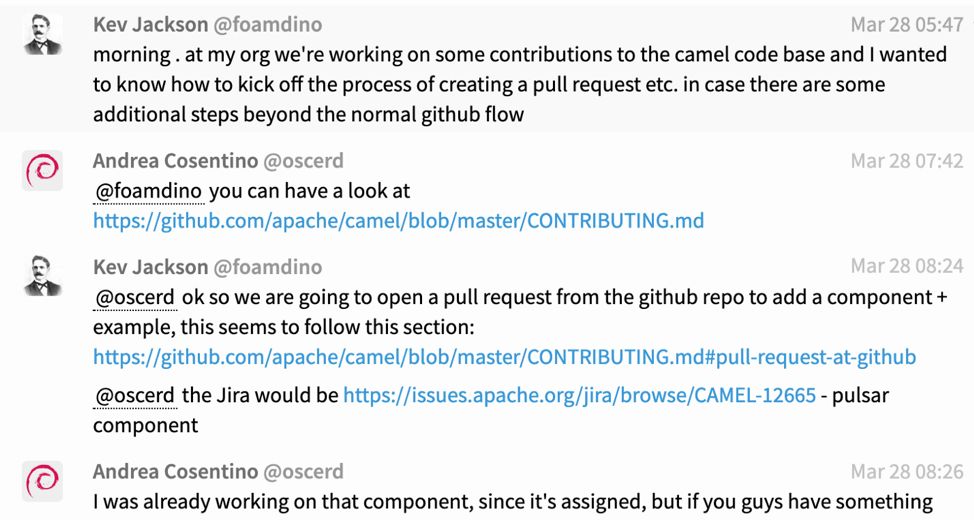Screen dimensions: 974x520
Task: Click the Andrea Cosentino name on the 08:26 message
Action: pos(174,472)
